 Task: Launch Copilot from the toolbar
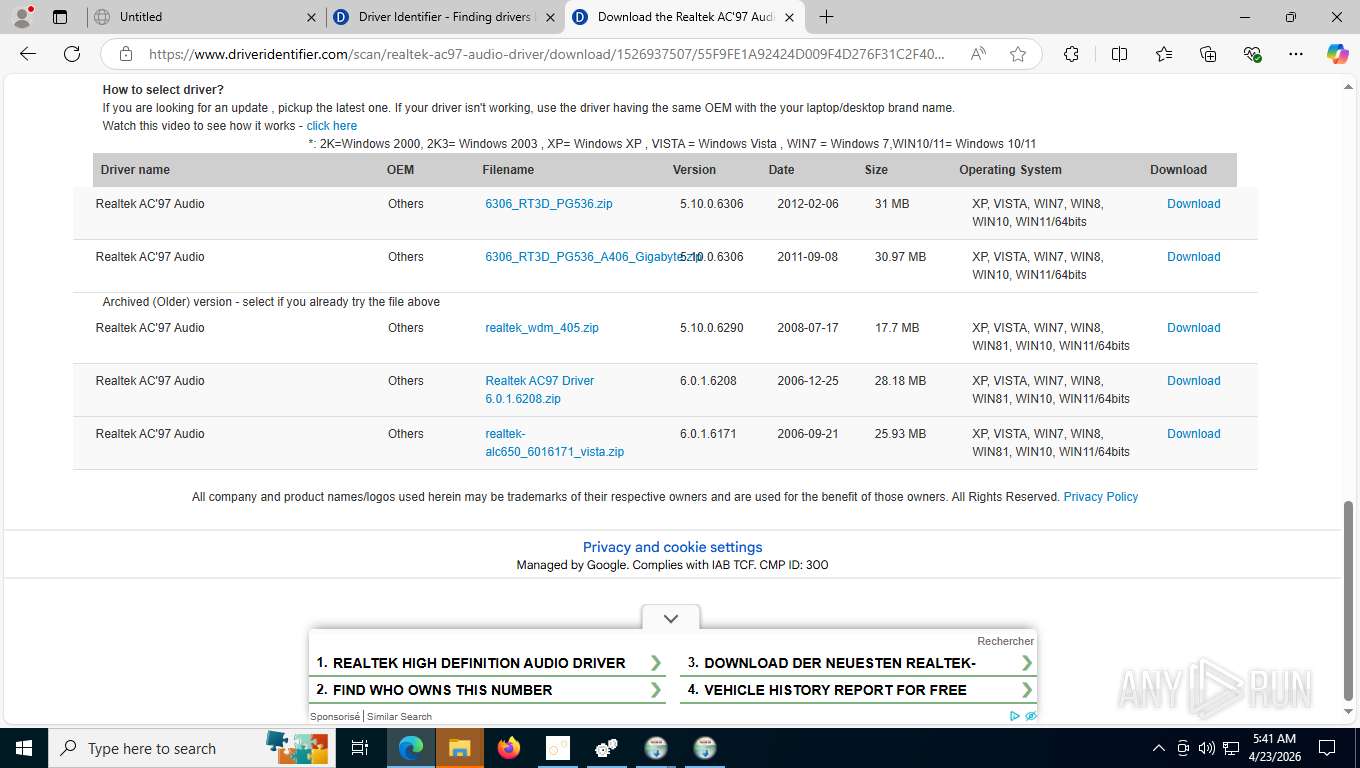1338,54
